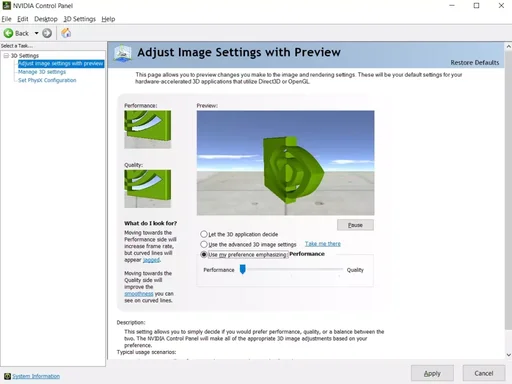Open the Back history dropdown arrow
Screen dimensions: 512x384
click(x=36, y=33)
